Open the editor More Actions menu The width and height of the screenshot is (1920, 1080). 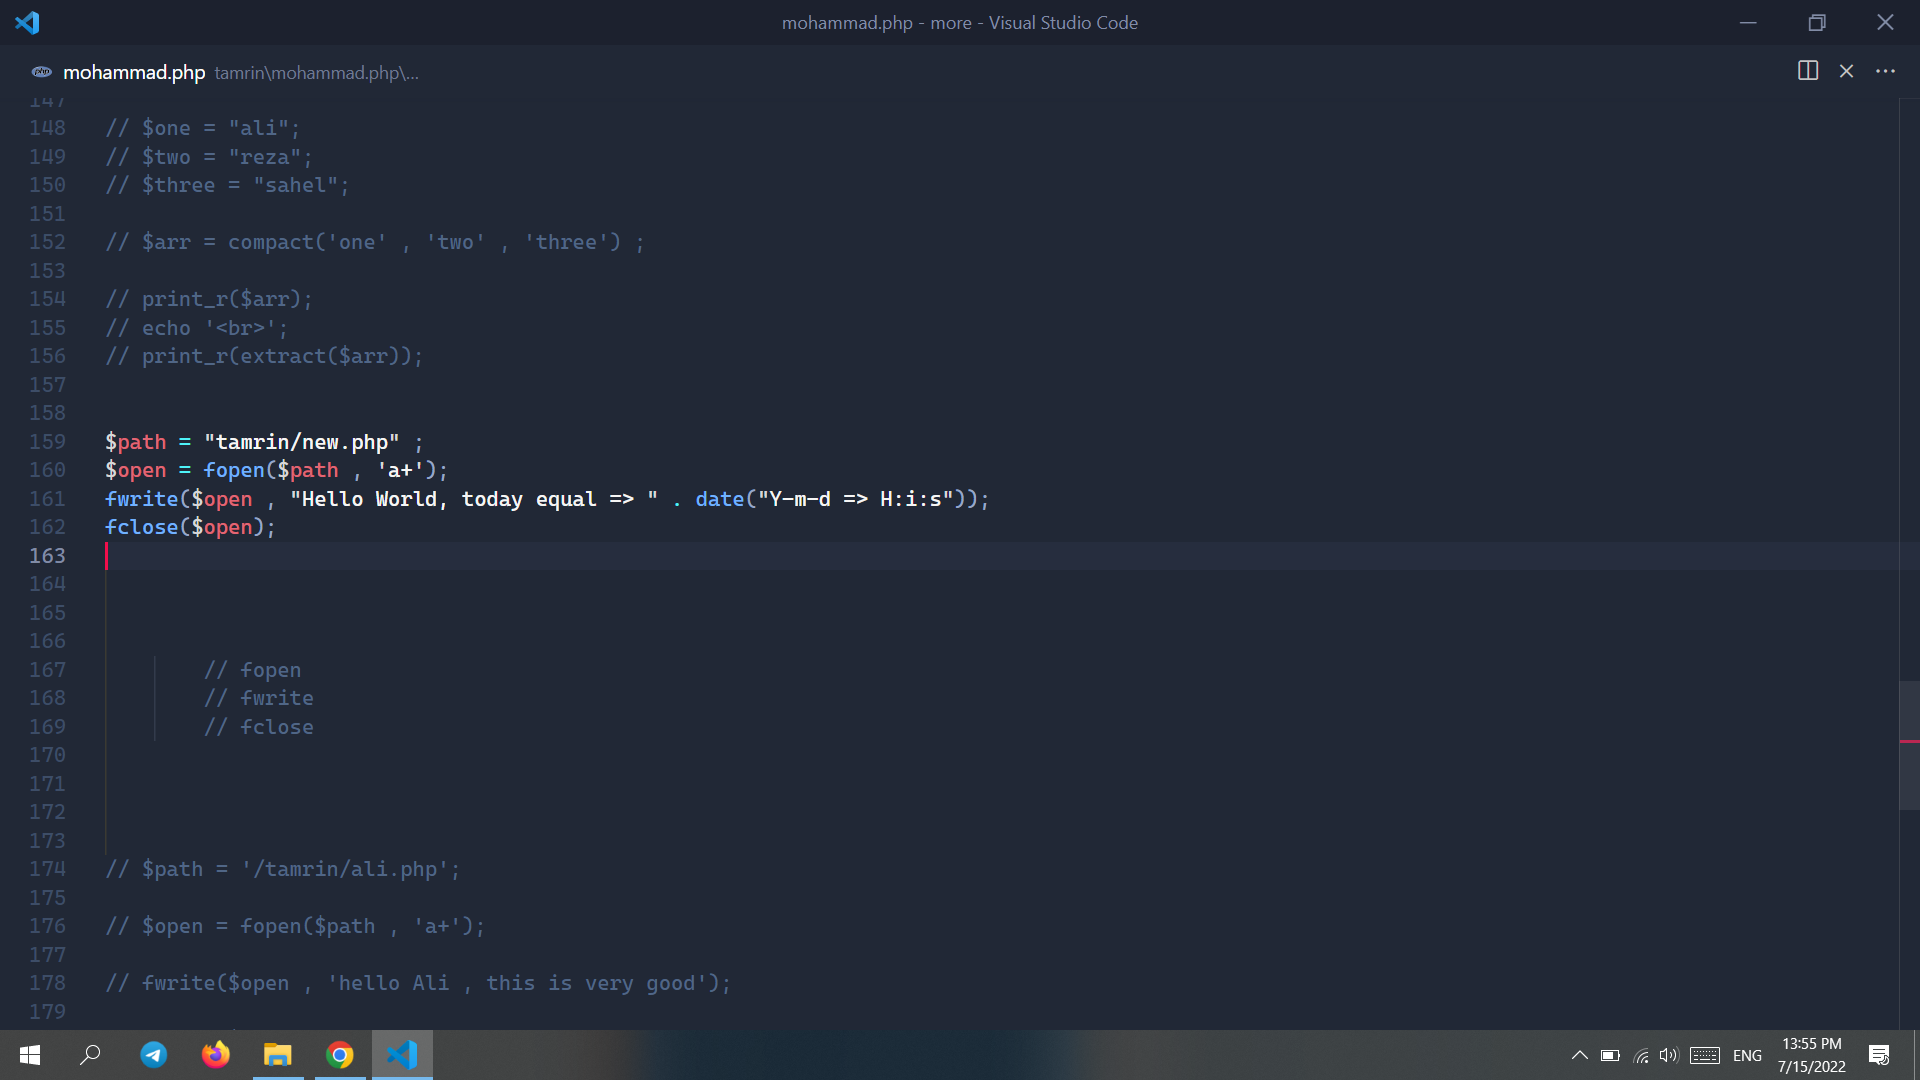pos(1885,71)
